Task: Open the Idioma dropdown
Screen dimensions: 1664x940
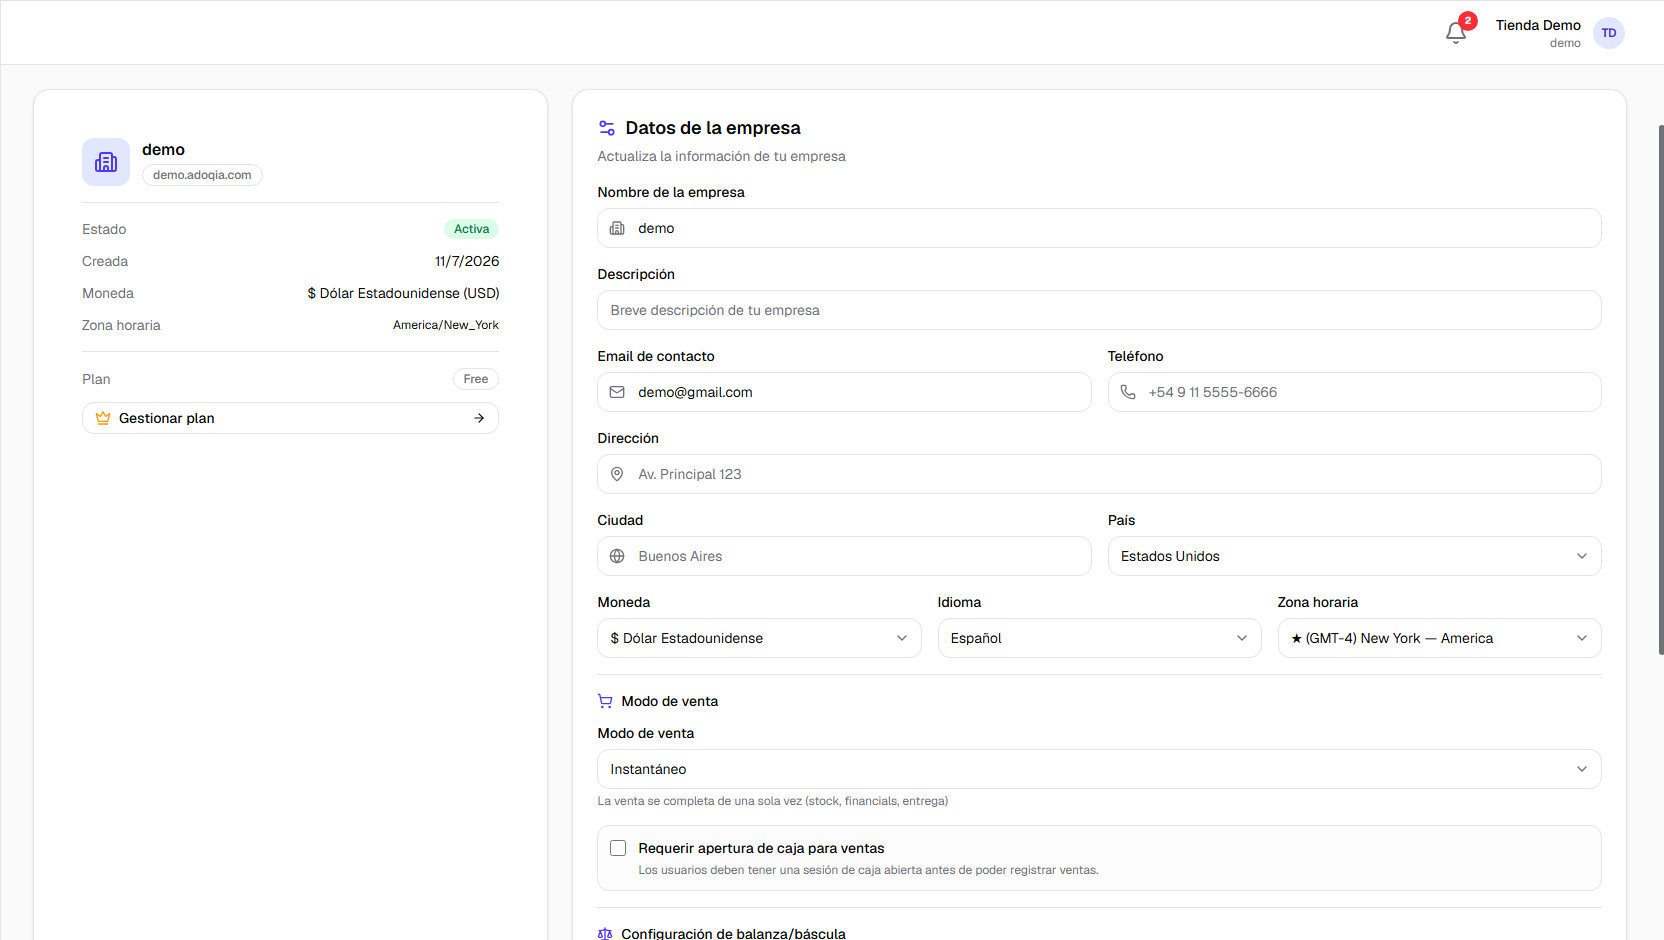Action: (x=1099, y=638)
